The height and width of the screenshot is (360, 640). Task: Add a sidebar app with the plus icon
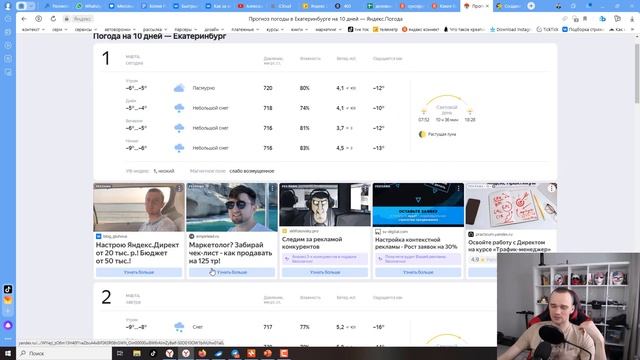coord(8,311)
